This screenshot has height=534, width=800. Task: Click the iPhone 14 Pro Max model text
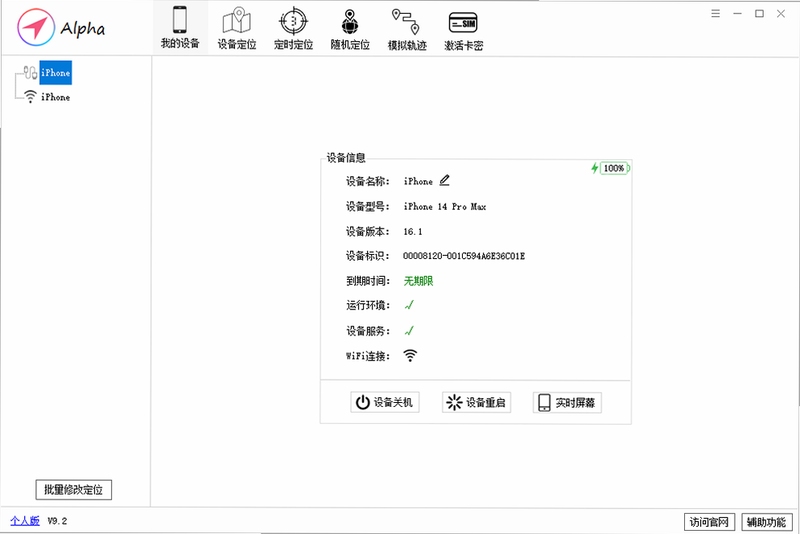[445, 207]
